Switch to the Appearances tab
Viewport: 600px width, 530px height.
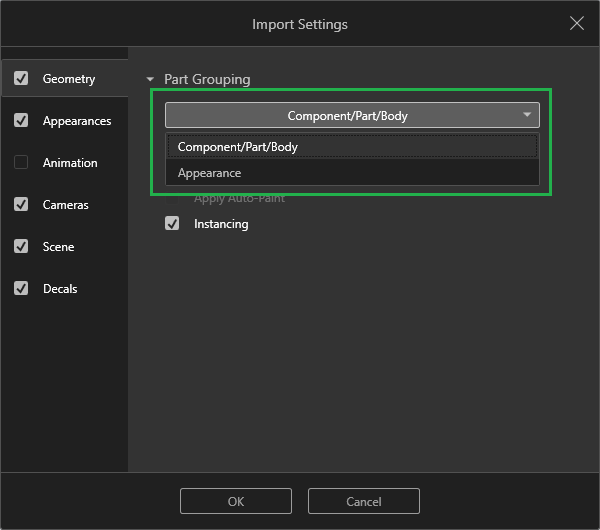point(77,121)
